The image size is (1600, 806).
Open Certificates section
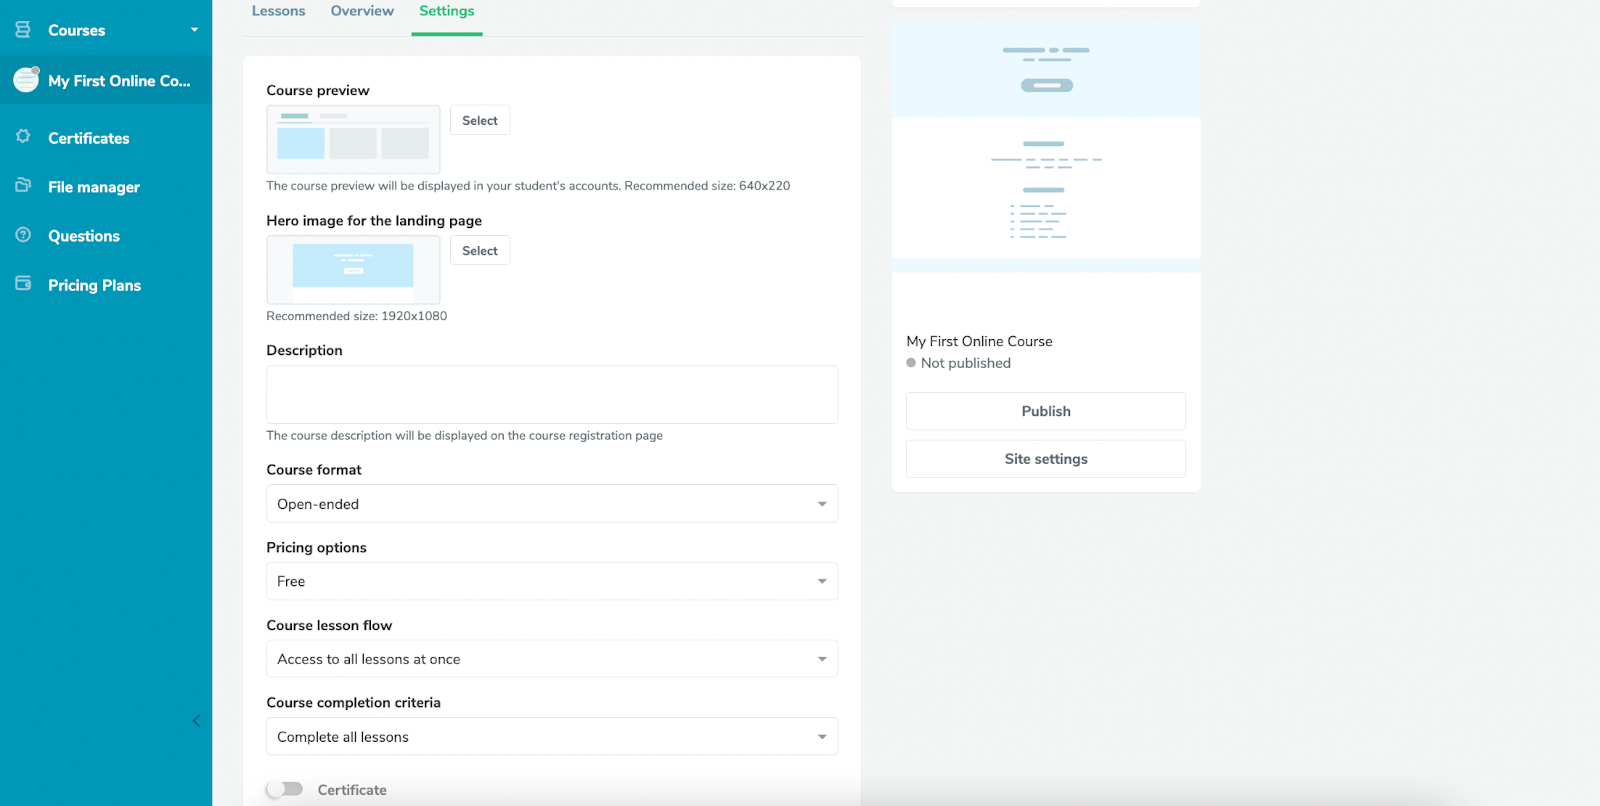89,138
